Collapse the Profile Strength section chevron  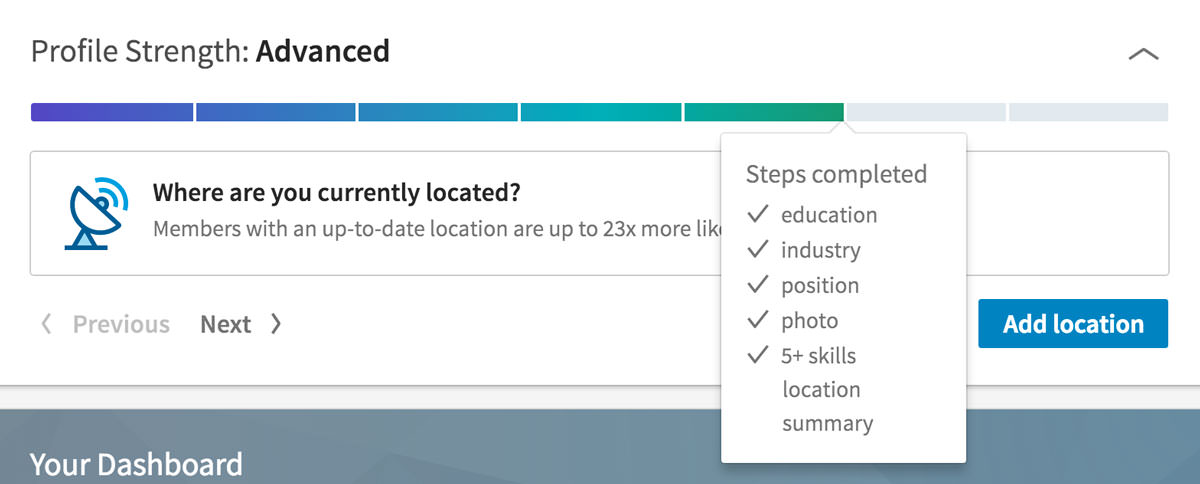[1143, 54]
